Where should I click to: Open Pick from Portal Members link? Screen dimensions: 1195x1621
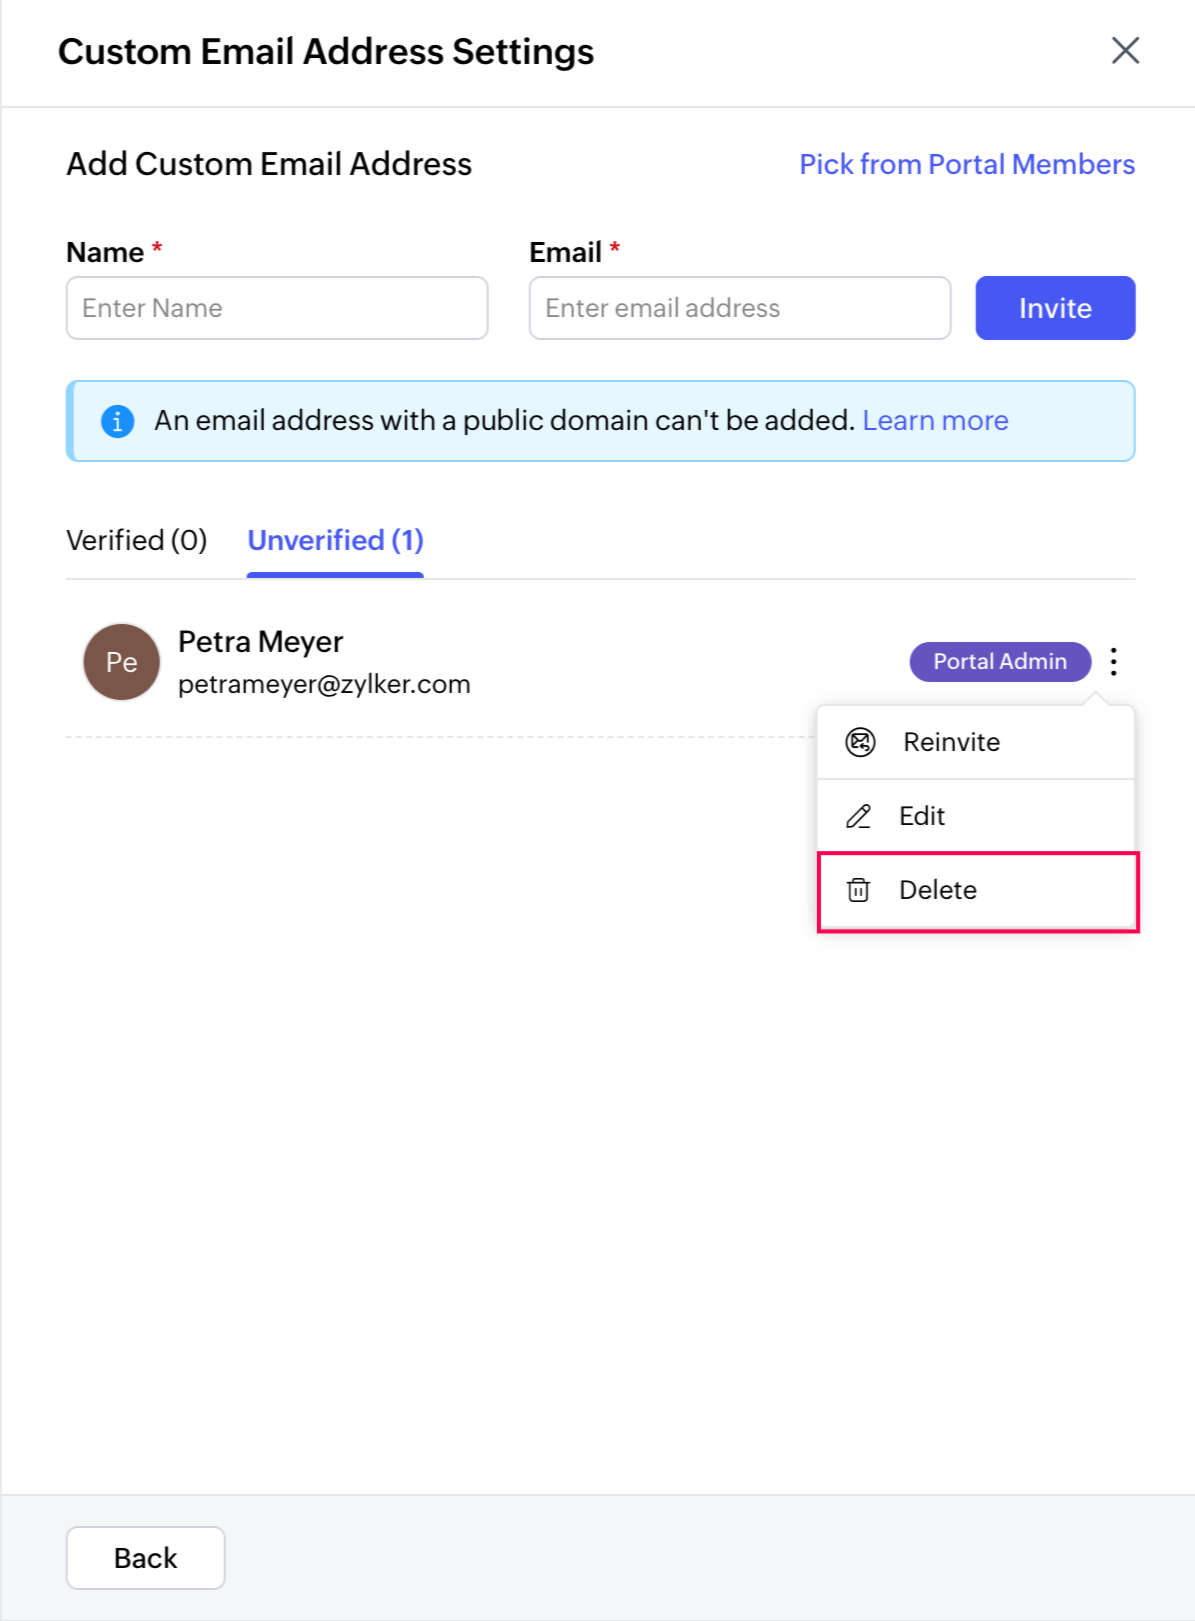(x=967, y=164)
